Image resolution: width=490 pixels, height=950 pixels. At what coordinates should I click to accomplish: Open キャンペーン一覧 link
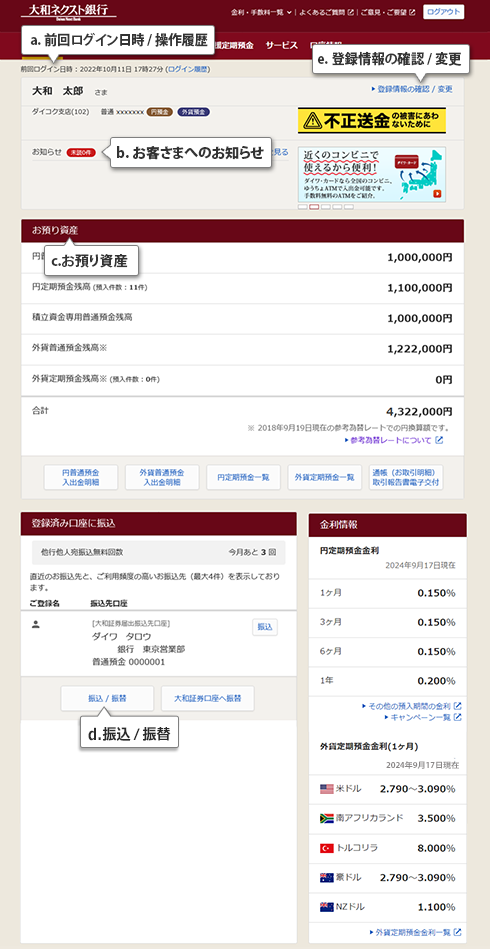[x=418, y=717]
